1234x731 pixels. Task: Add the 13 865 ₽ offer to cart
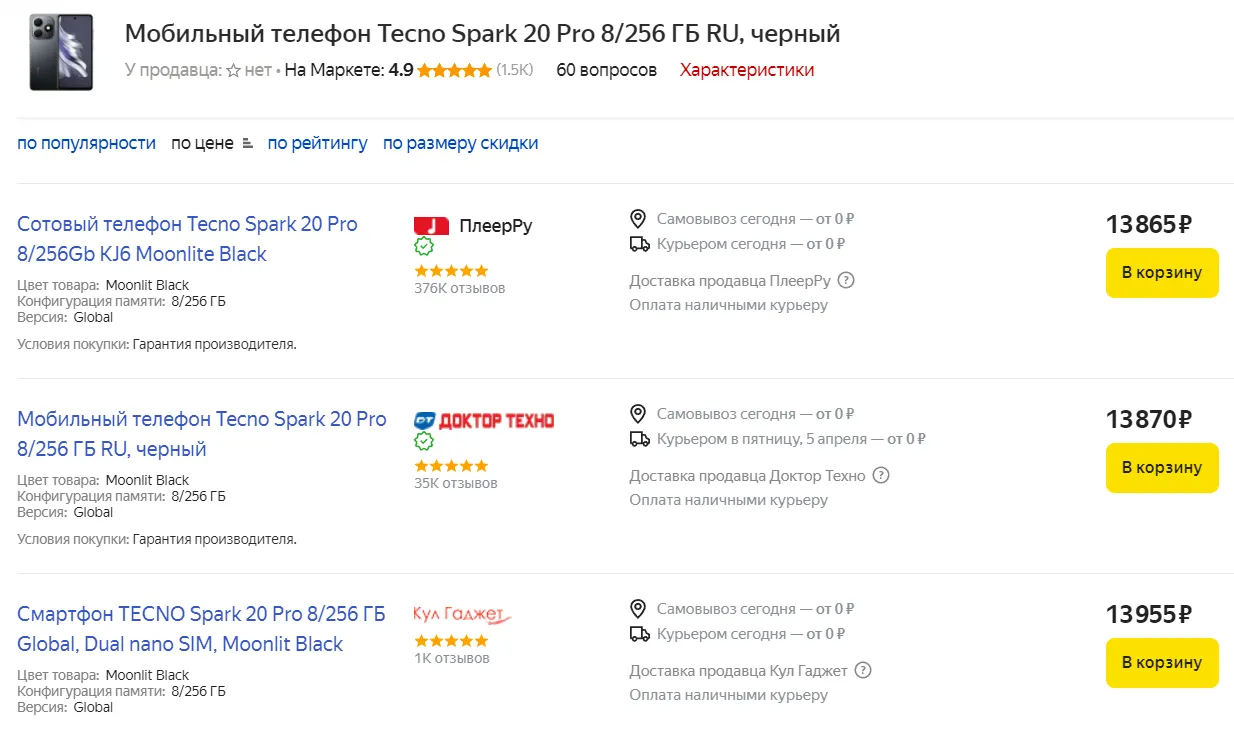[x=1161, y=273]
